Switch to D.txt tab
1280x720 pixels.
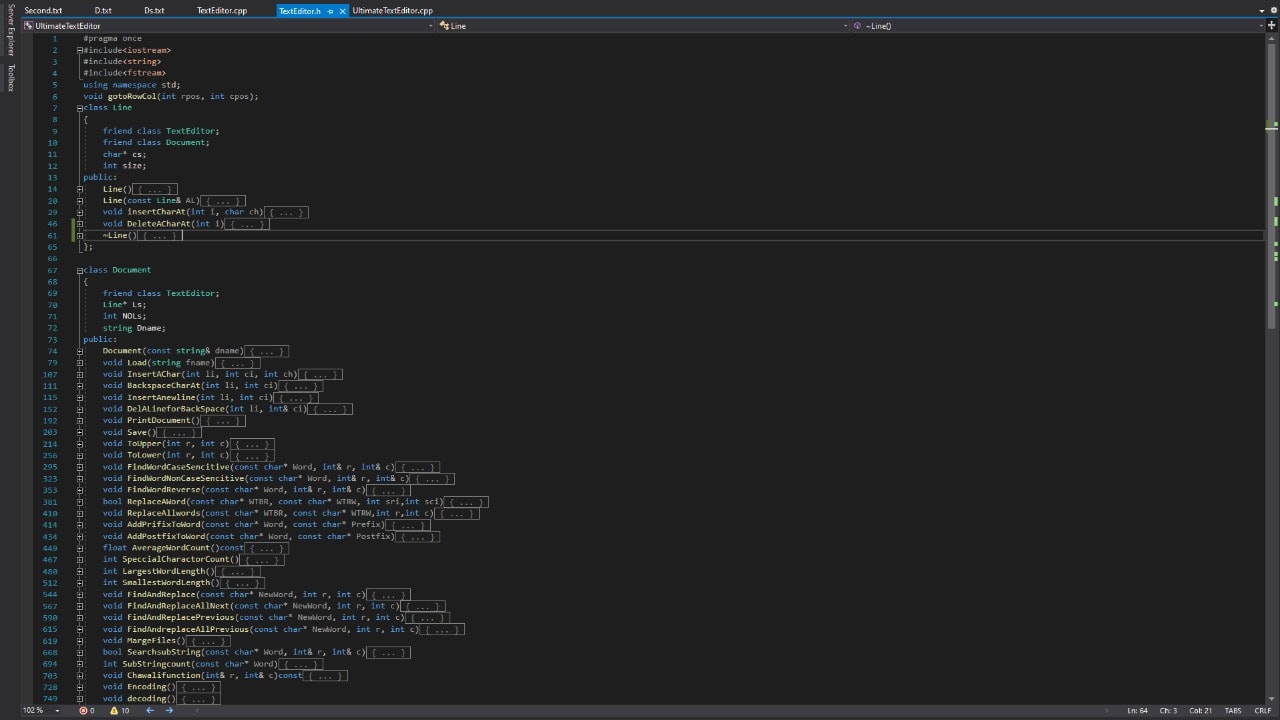coord(103,11)
